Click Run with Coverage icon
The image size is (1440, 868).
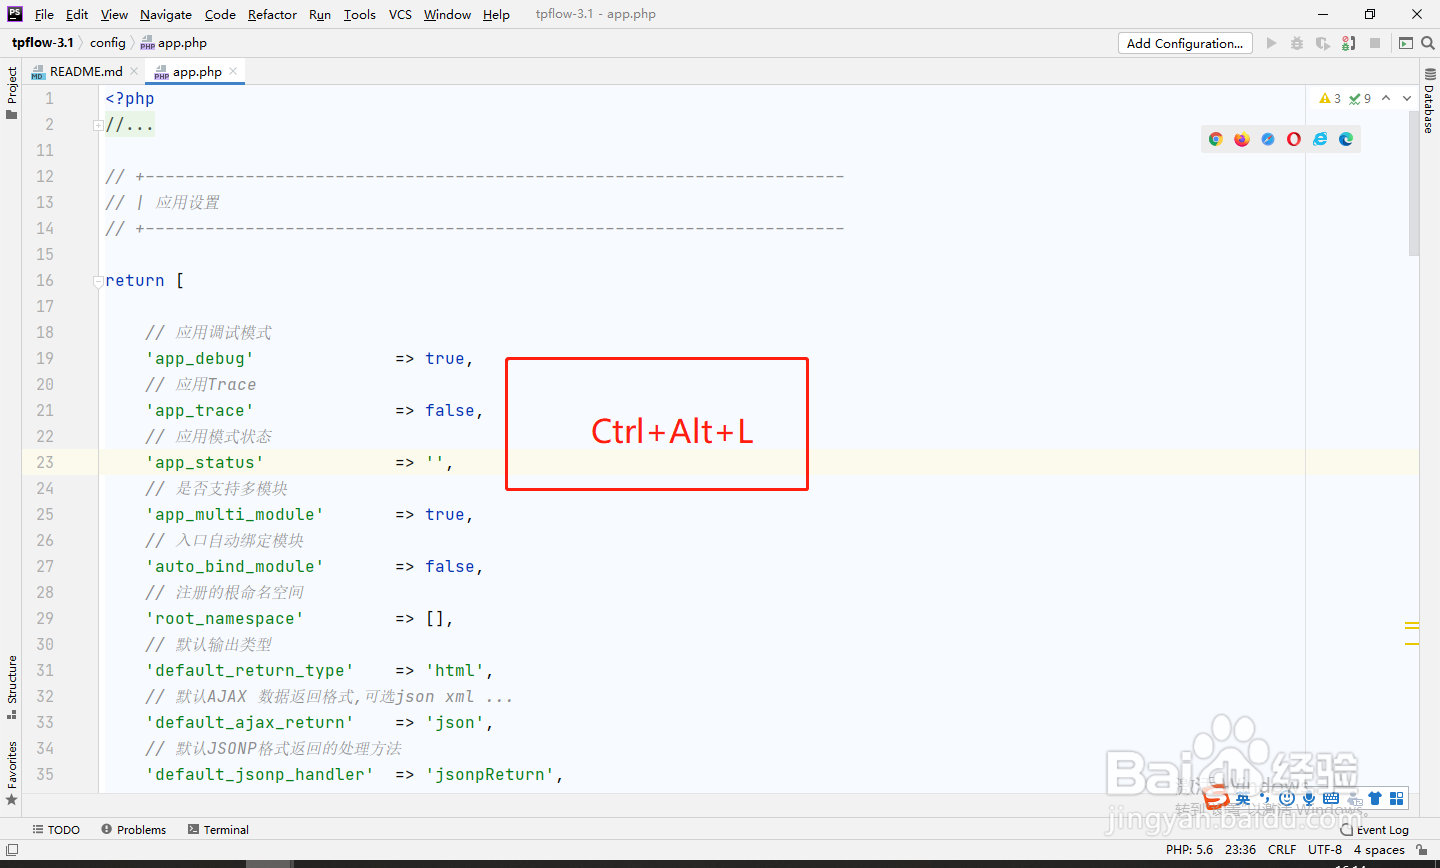[x=1323, y=43]
